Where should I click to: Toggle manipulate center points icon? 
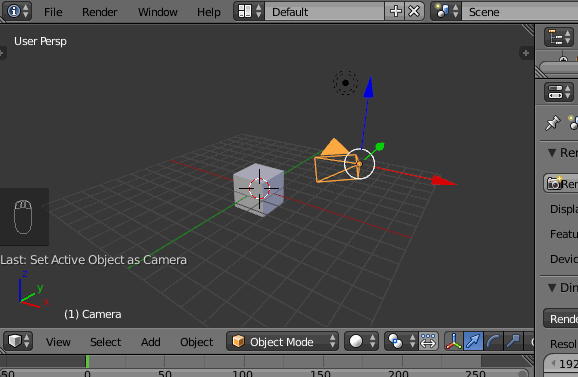(428, 341)
